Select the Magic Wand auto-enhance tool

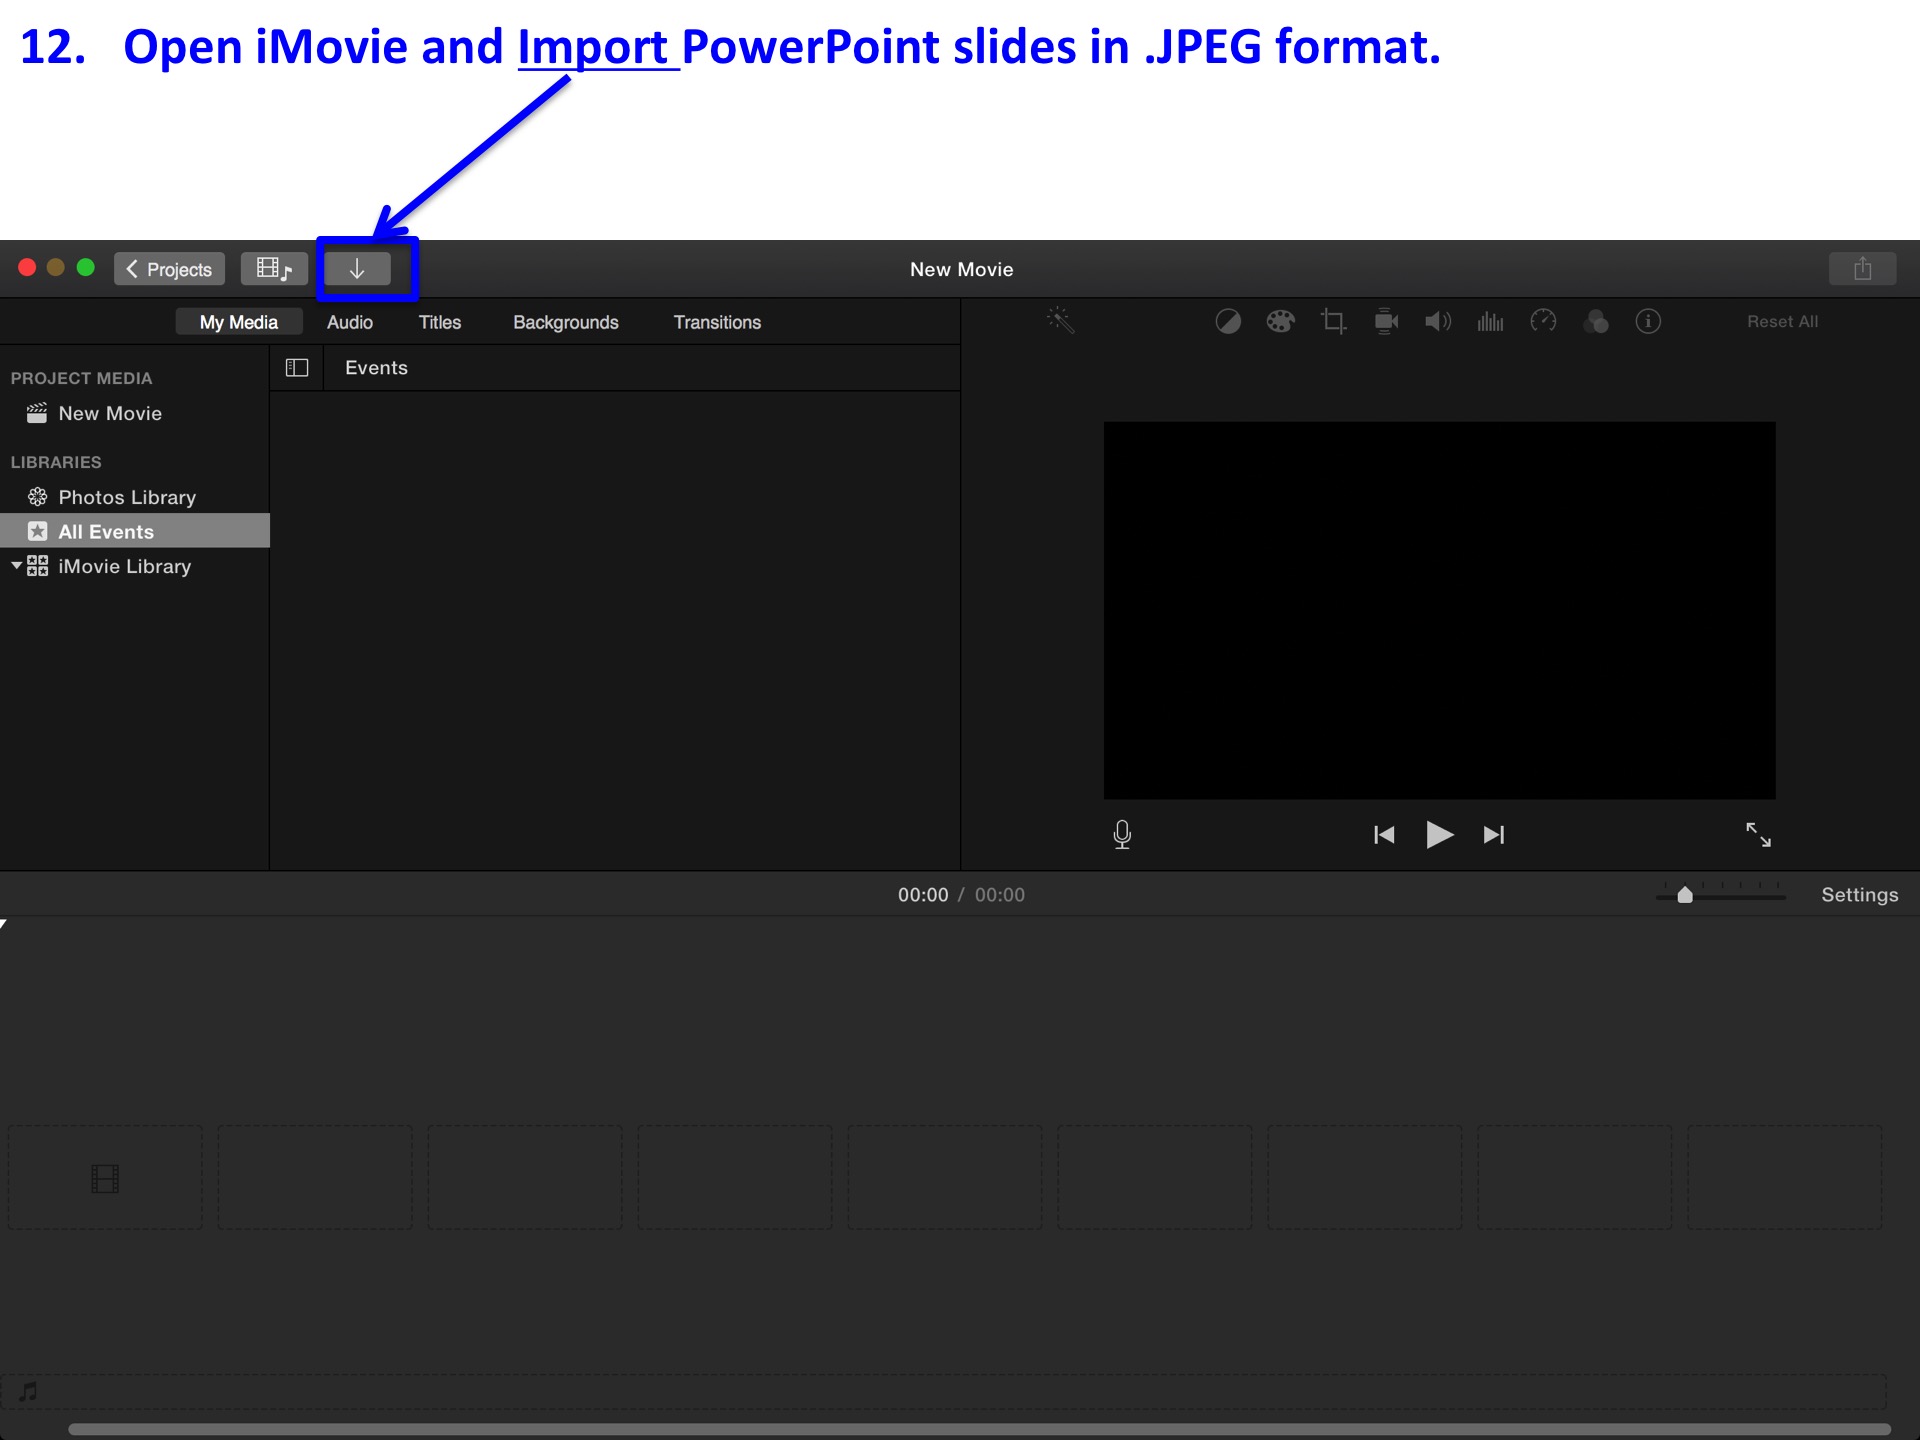coord(1058,322)
